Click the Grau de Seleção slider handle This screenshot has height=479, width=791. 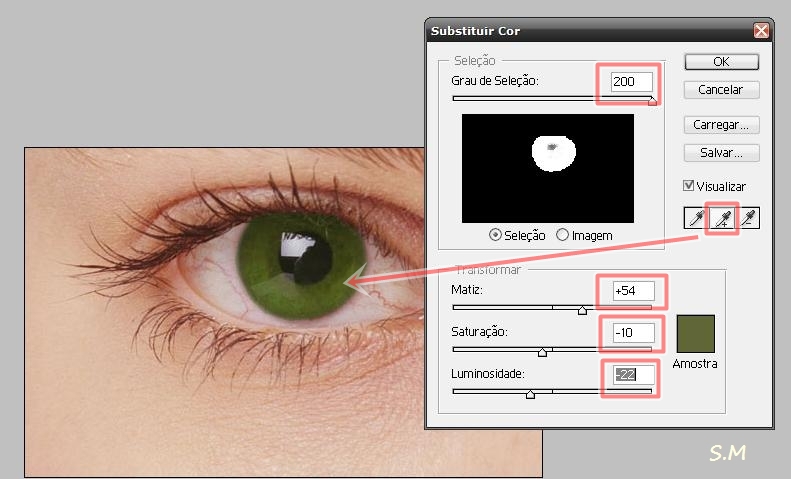coord(652,100)
